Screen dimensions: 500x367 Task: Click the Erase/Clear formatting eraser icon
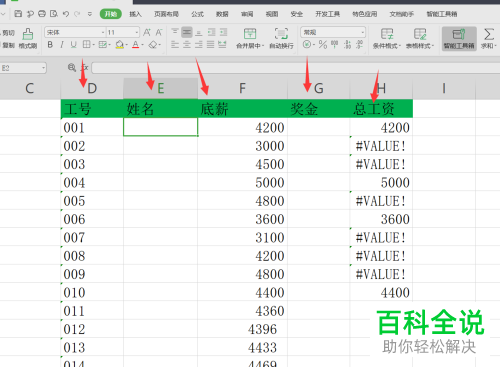(x=153, y=44)
